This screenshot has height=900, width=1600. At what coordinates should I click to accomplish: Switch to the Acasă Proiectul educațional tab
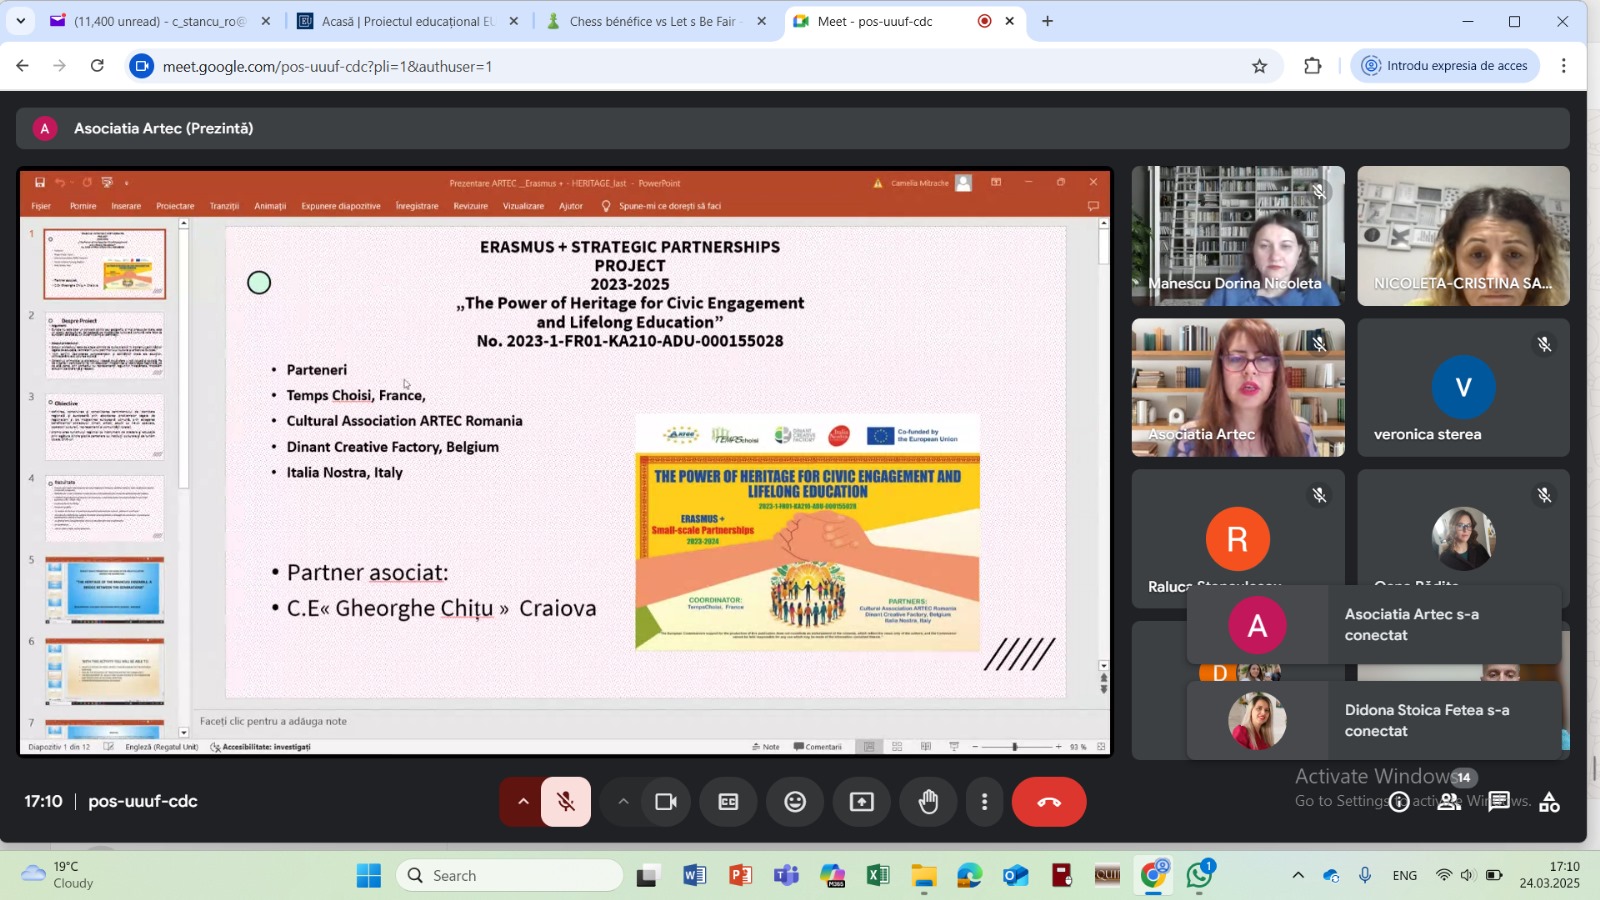407,21
